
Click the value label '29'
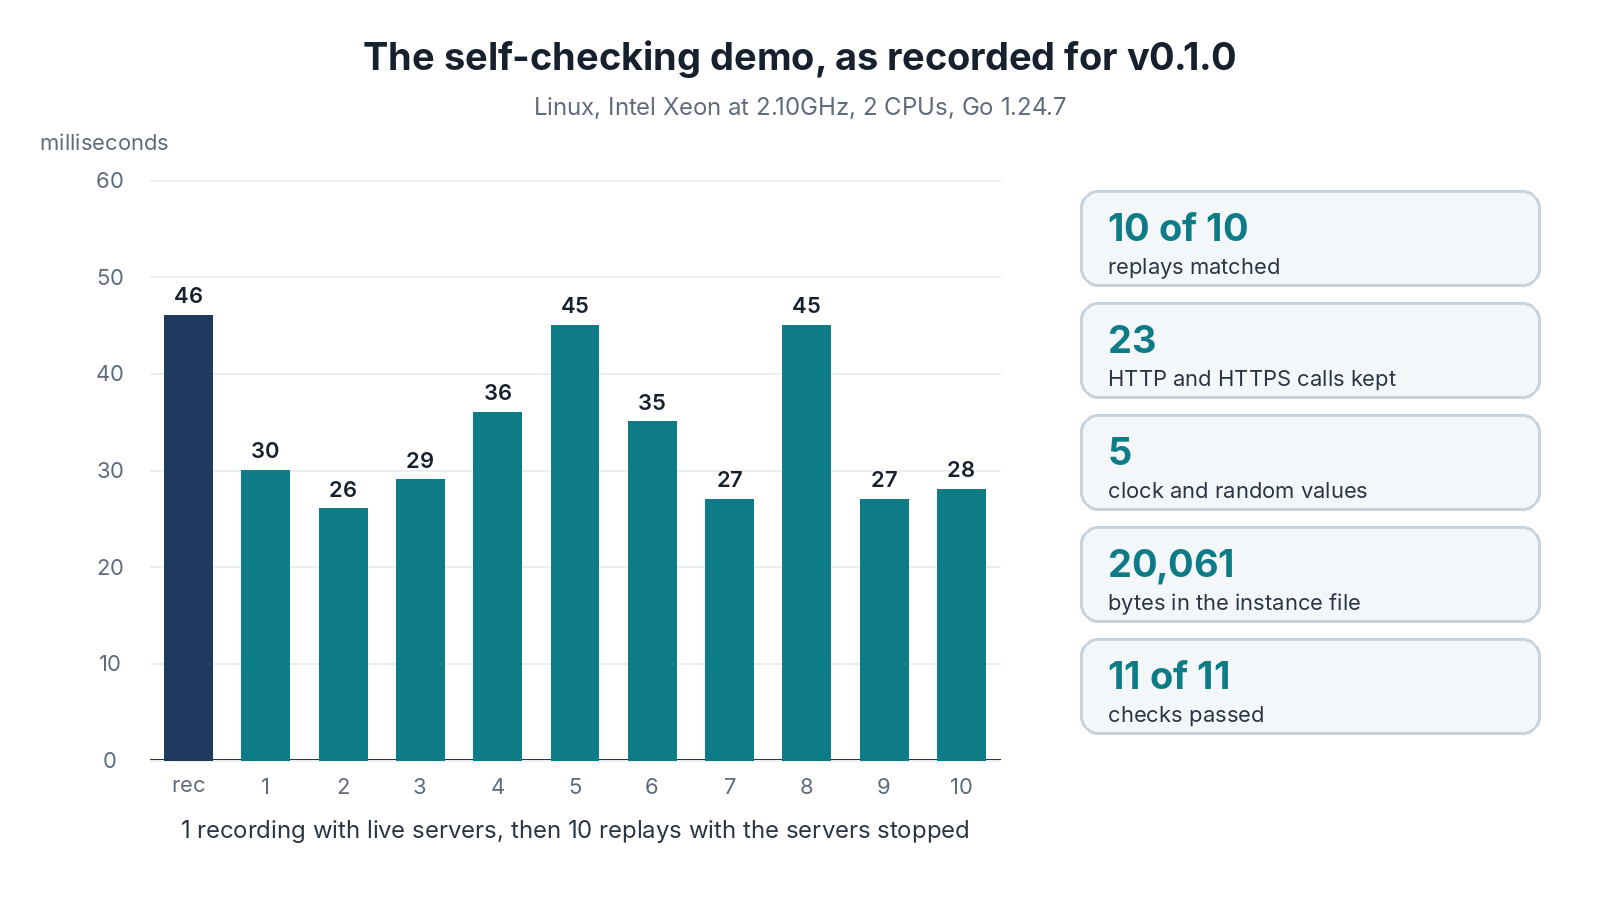(x=420, y=460)
